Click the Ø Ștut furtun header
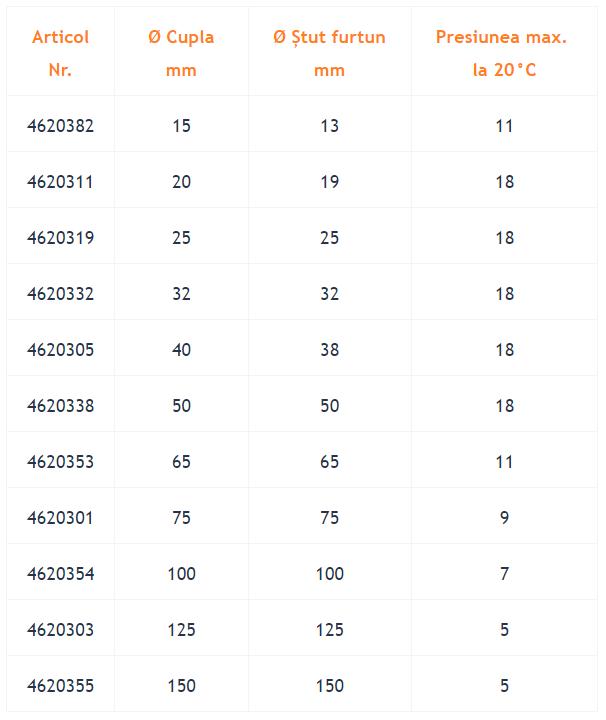Screen dimensions: 606x720 [330, 53]
